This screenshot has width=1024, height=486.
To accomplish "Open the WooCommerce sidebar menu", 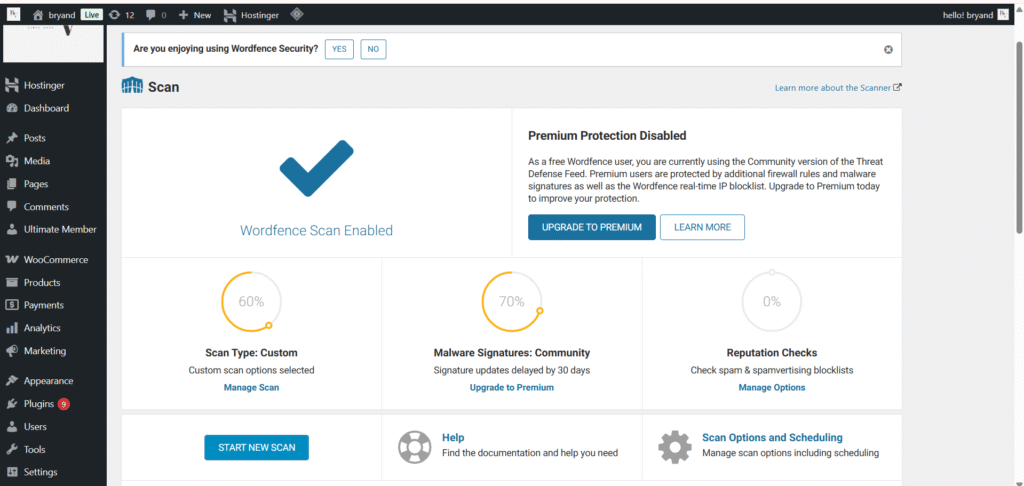I will [x=55, y=260].
